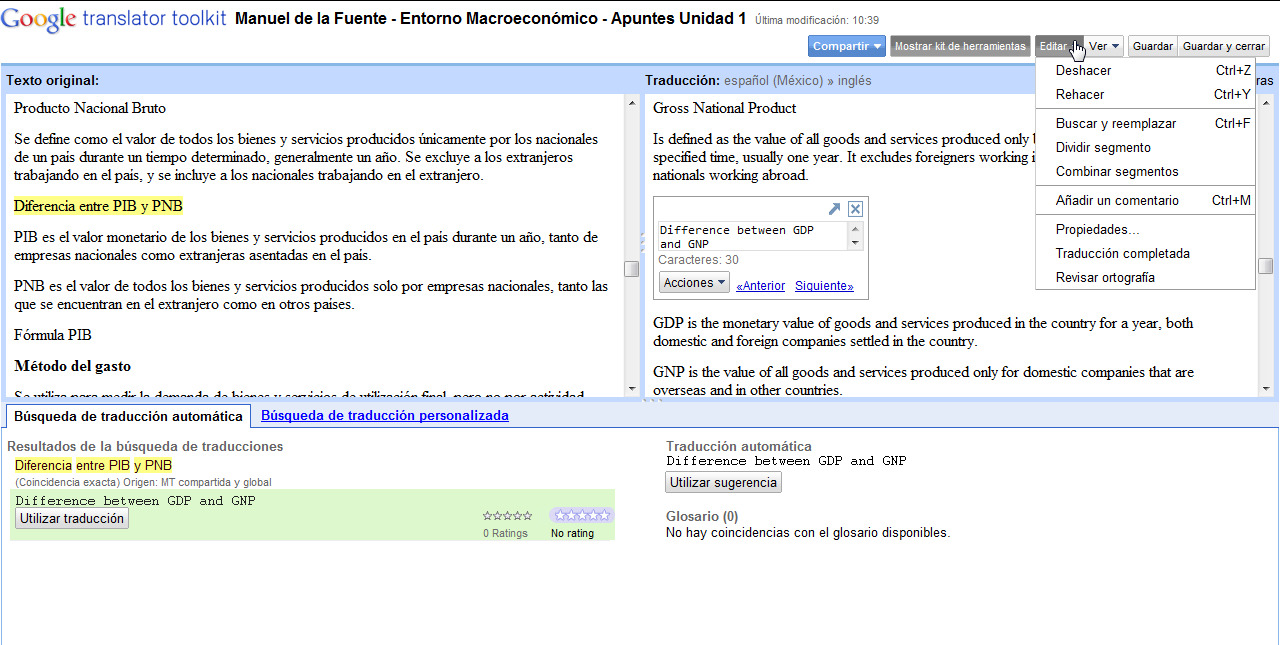
Task: Switch to Búsqueda de traducción personalizada tab
Action: 384,416
